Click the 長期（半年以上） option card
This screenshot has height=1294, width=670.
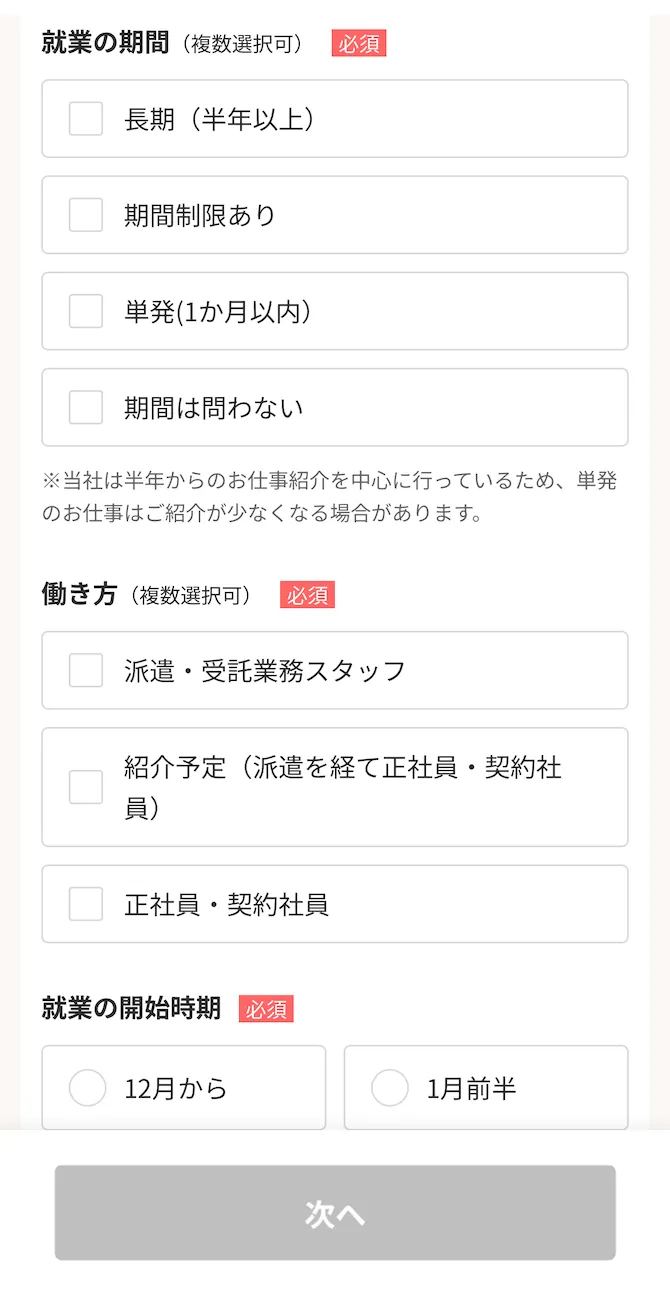point(333,118)
